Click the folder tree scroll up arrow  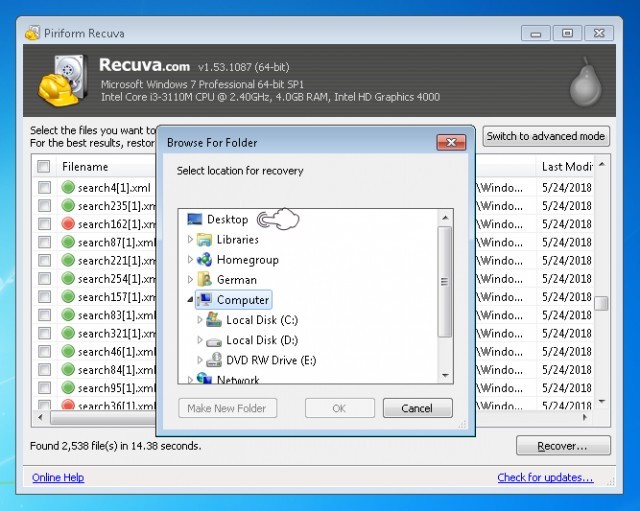445,218
